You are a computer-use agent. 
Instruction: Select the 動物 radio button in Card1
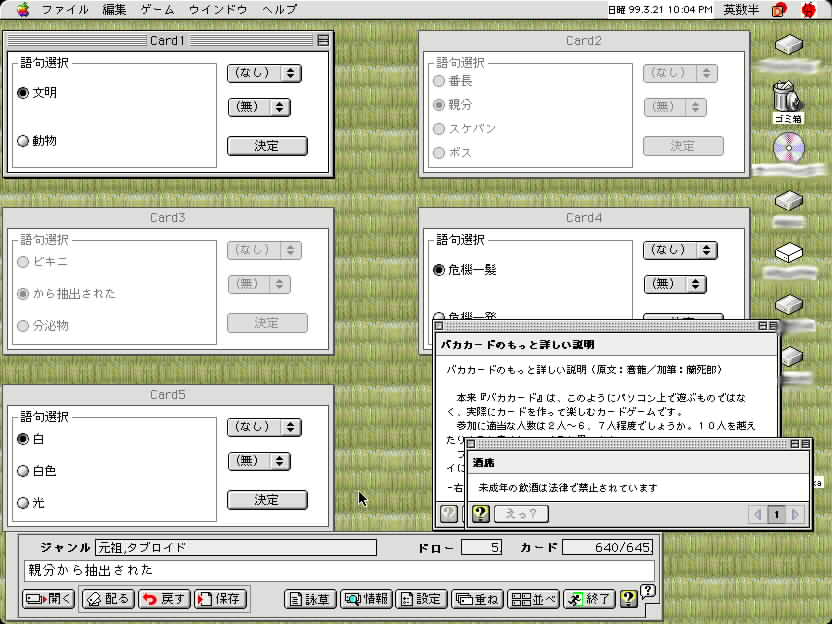click(x=23, y=141)
